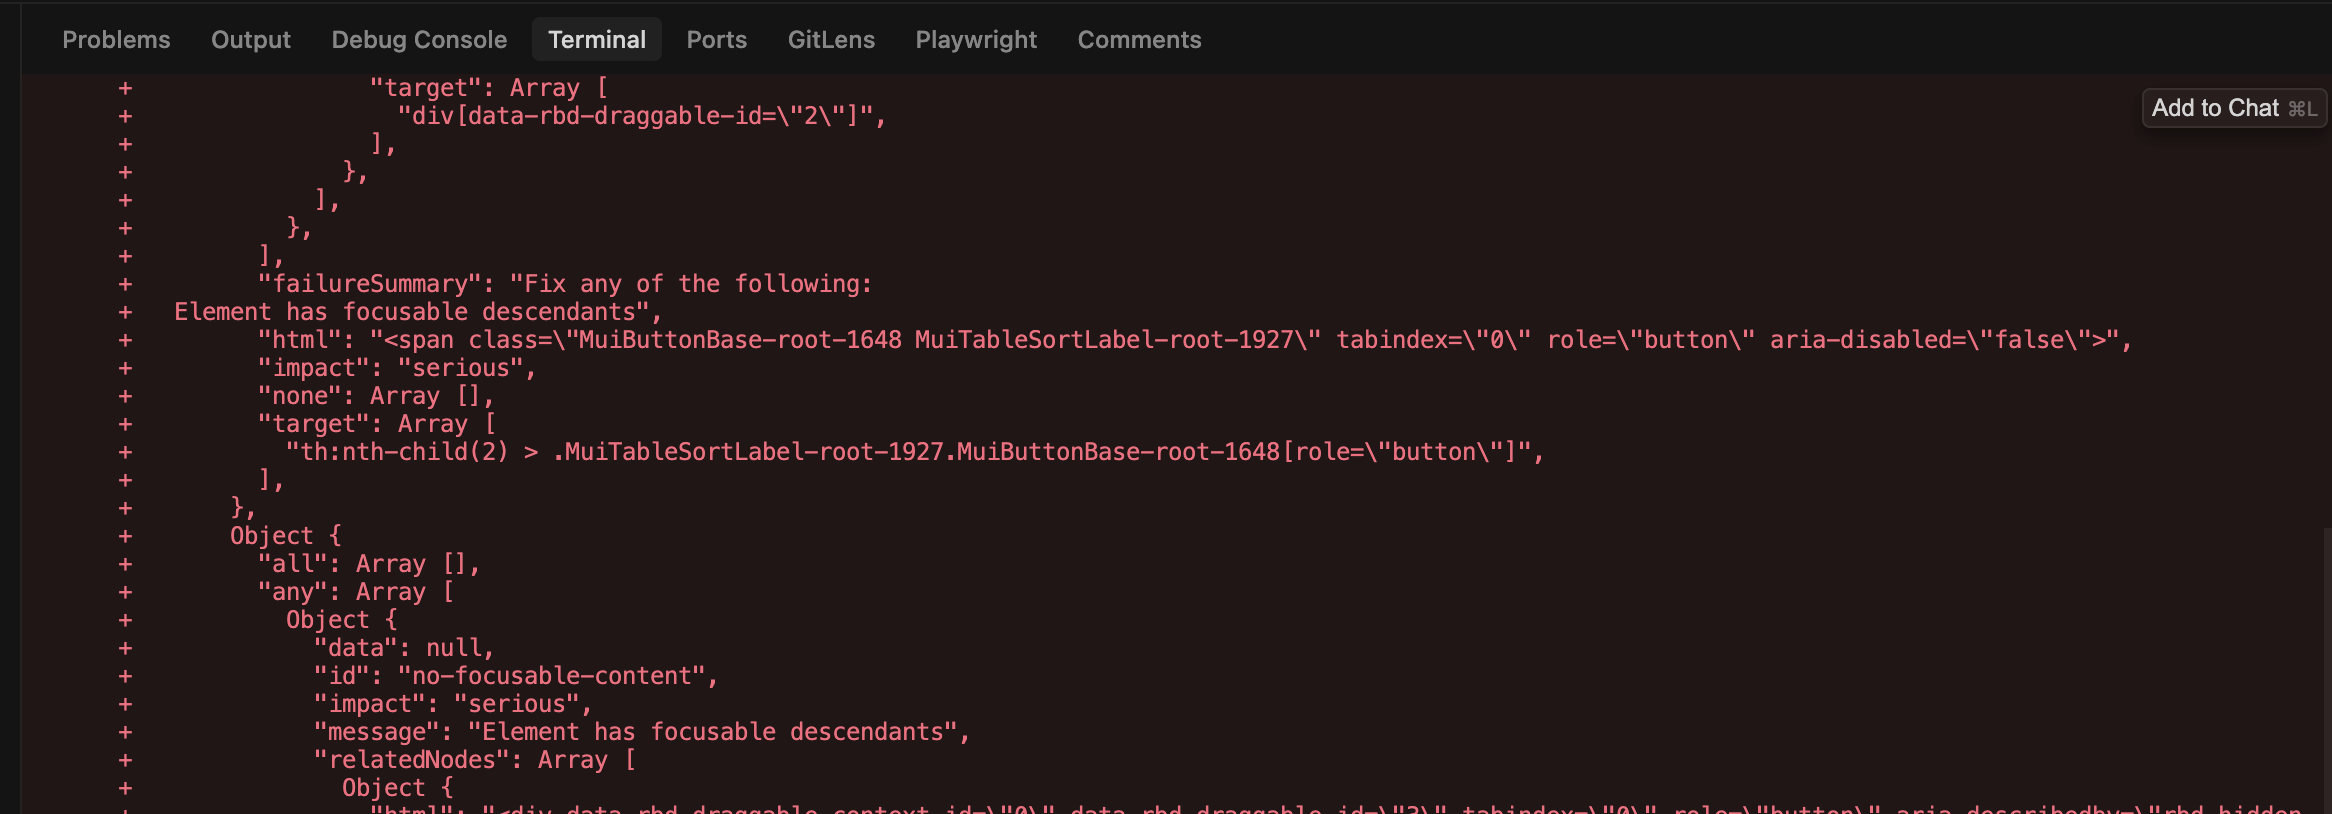Switch to the Problems tab
The image size is (2332, 814).
click(116, 40)
